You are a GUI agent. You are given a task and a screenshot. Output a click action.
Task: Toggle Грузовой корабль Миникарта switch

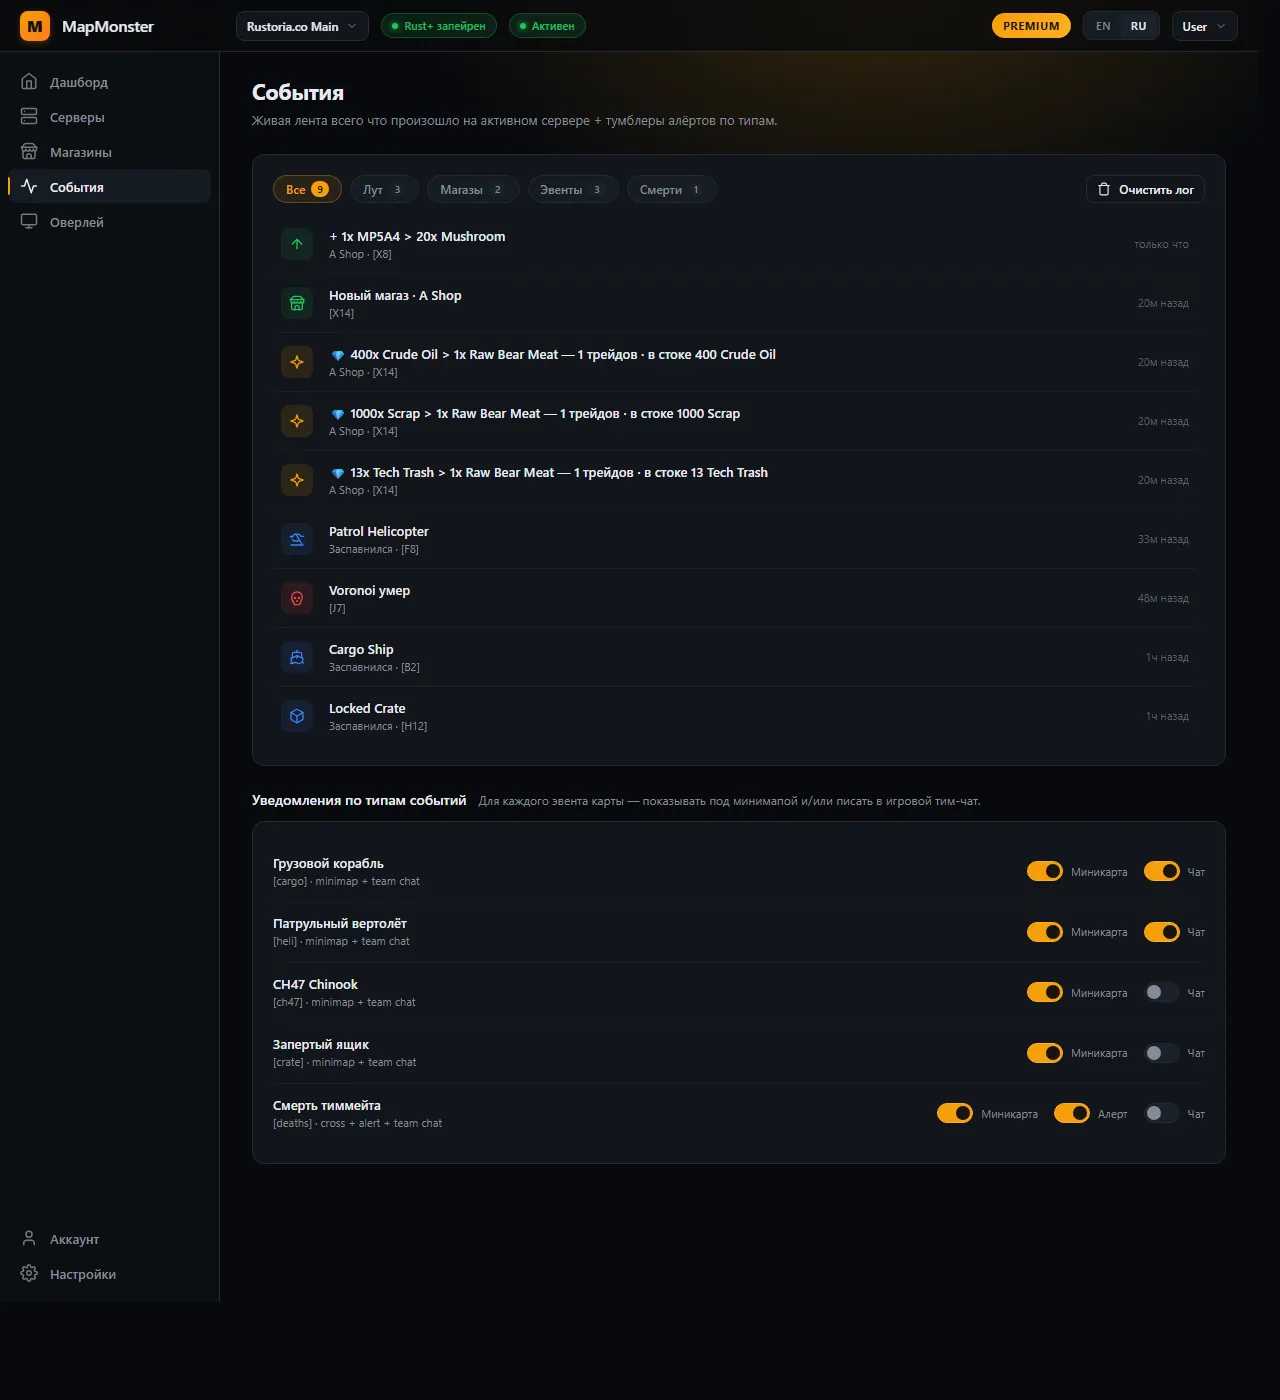(x=1045, y=871)
